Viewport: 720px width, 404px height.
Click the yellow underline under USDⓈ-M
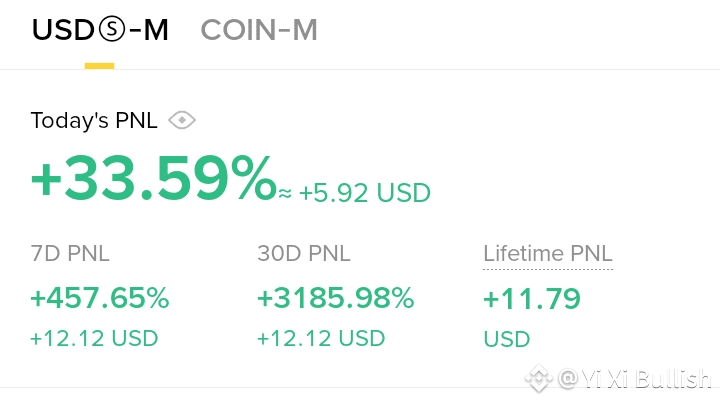(99, 66)
